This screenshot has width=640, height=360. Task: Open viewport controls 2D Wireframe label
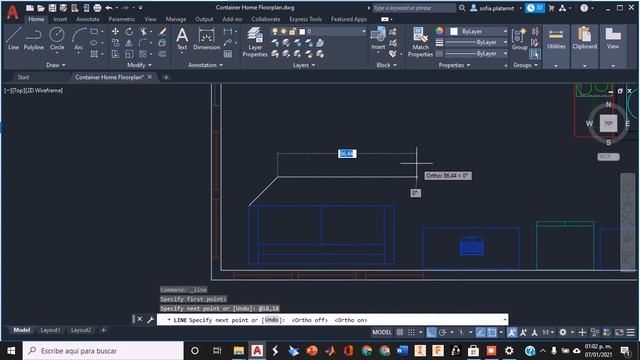tap(45, 90)
